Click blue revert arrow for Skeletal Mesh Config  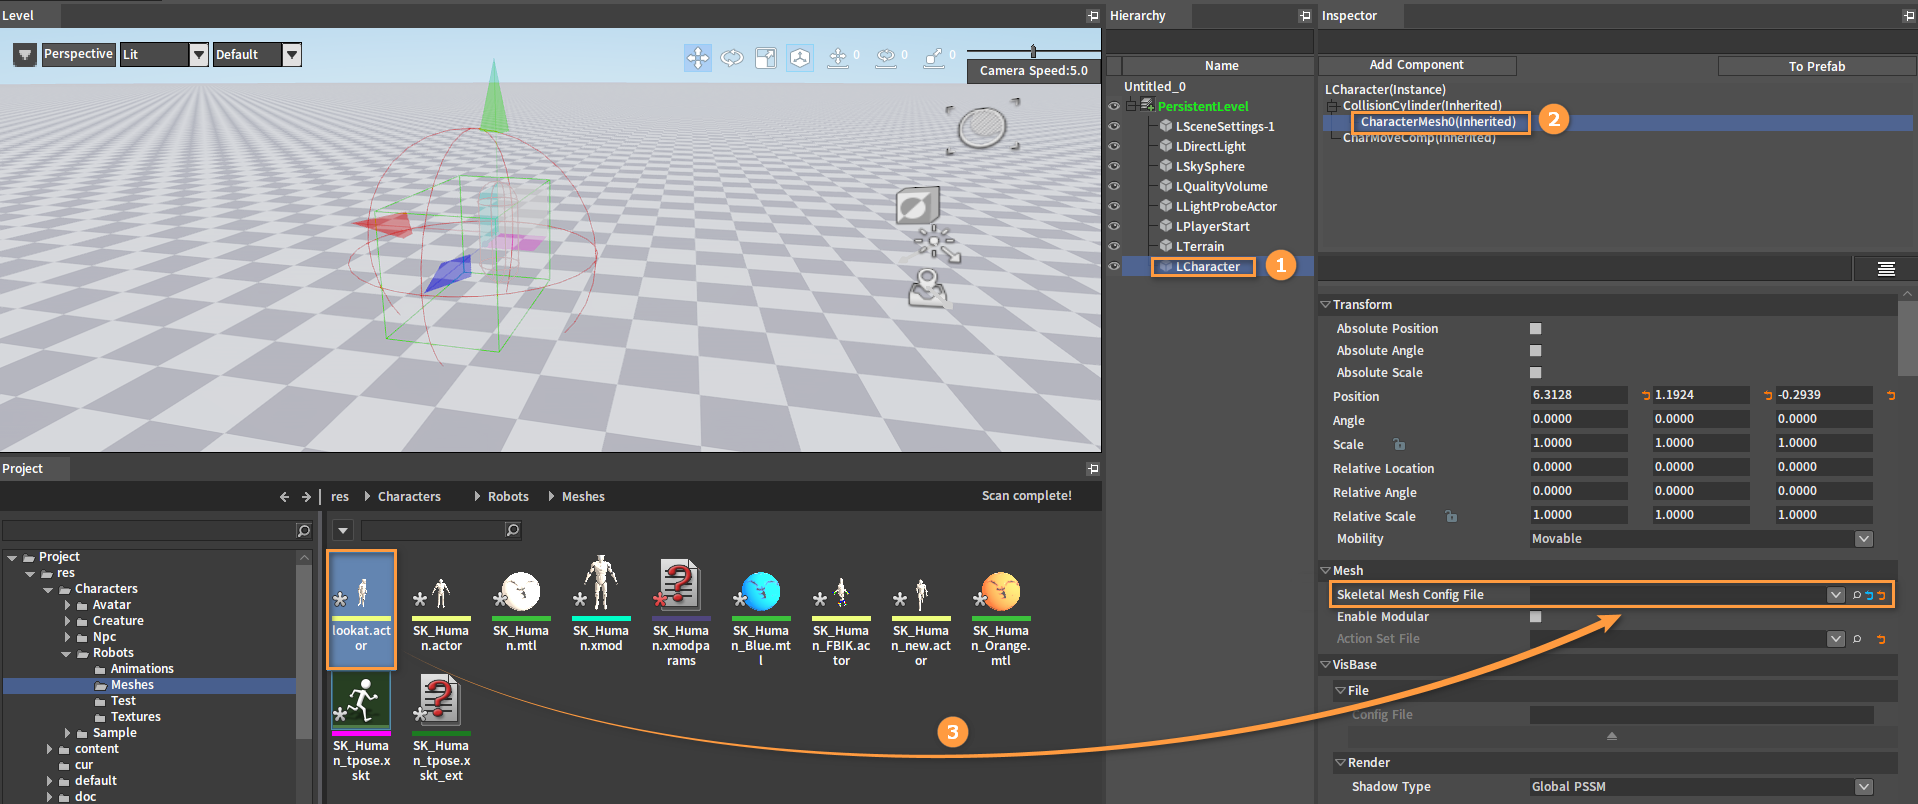tap(1869, 595)
